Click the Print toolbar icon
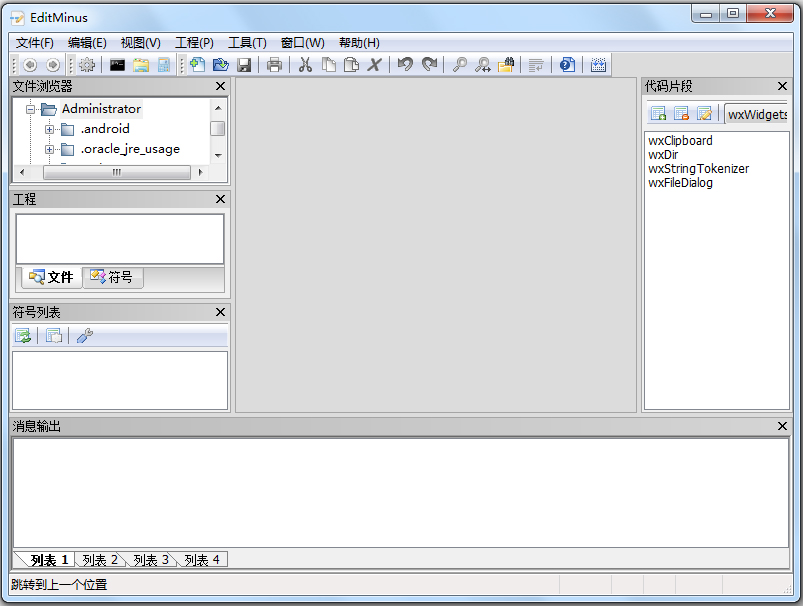Screen dimensions: 803x606 click(274, 65)
